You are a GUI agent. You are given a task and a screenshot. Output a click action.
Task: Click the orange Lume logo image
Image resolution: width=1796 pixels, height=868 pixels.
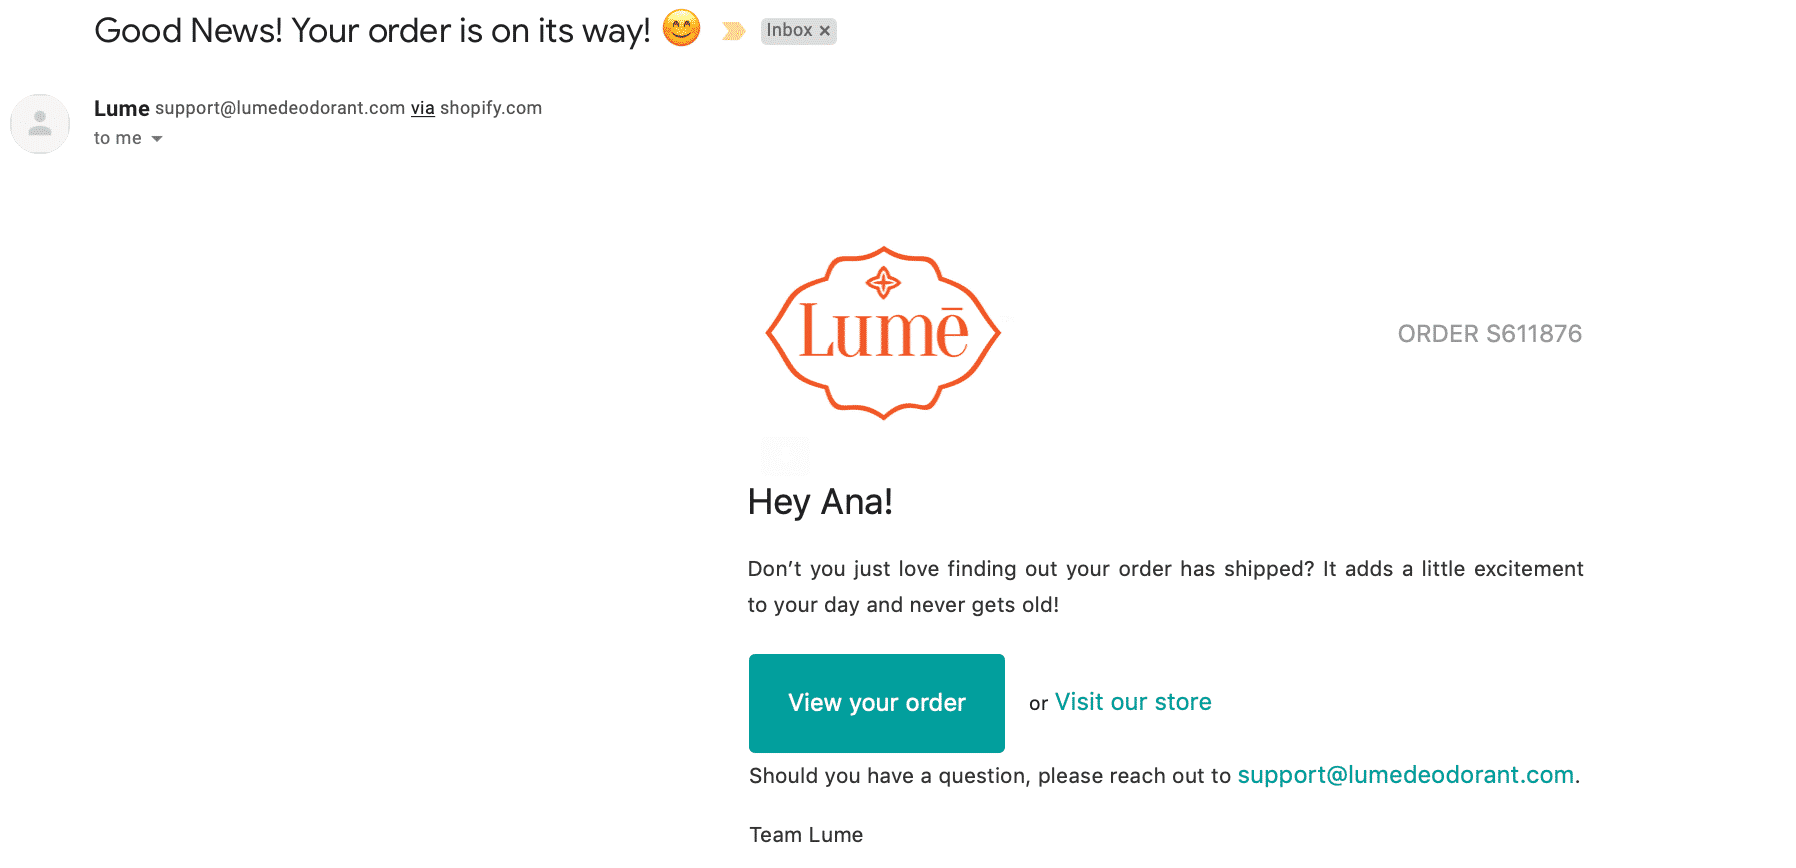point(883,333)
